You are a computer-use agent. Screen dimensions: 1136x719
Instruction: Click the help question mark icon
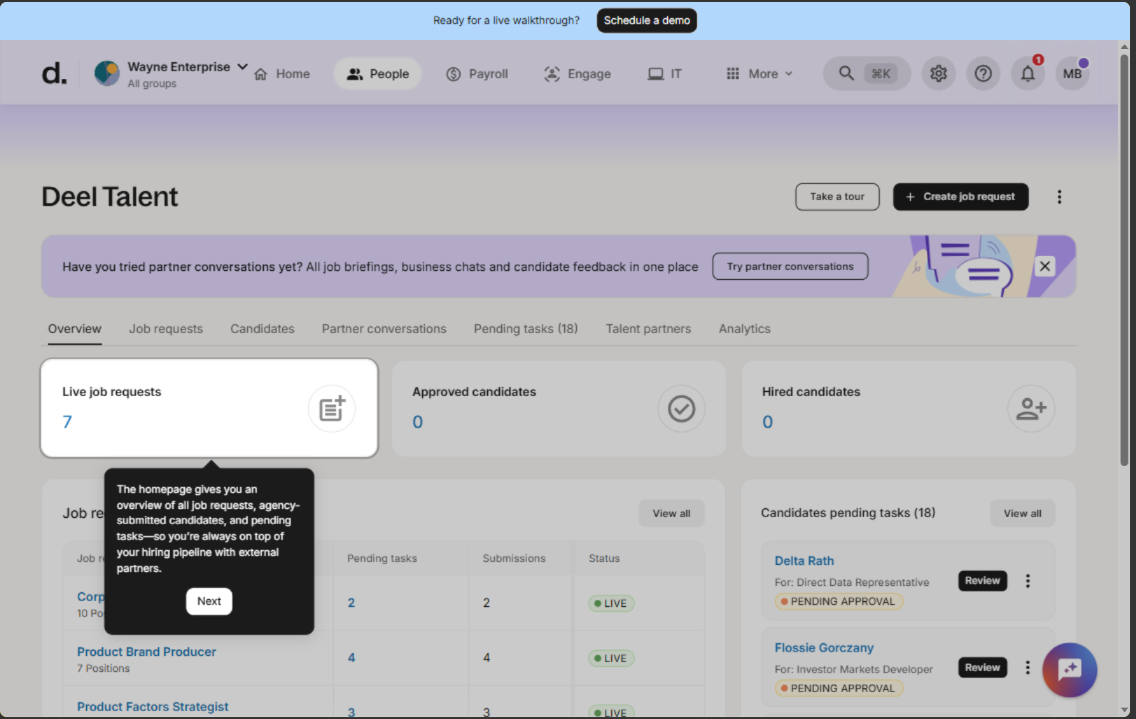(983, 74)
